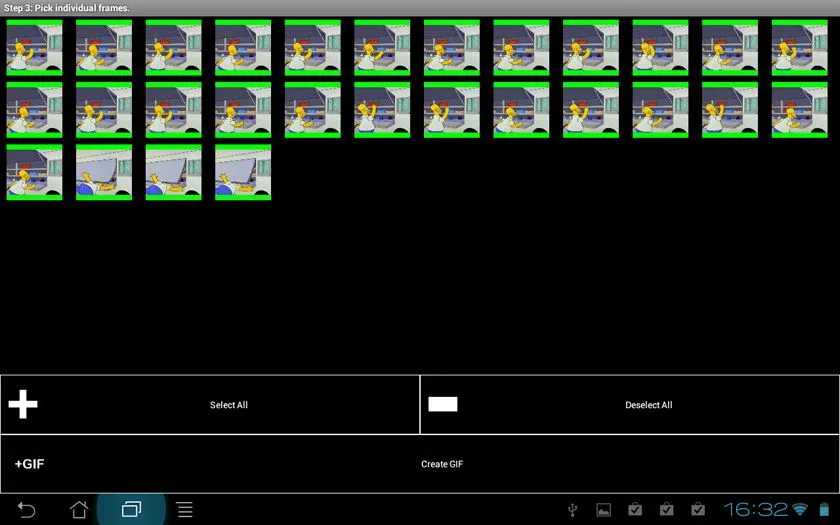
Task: Toggle the first frame in the top row
Action: point(34,48)
